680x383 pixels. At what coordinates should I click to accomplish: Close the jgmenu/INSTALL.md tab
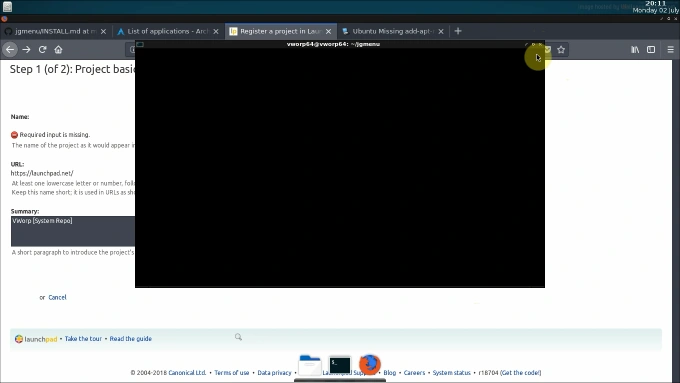(103, 31)
